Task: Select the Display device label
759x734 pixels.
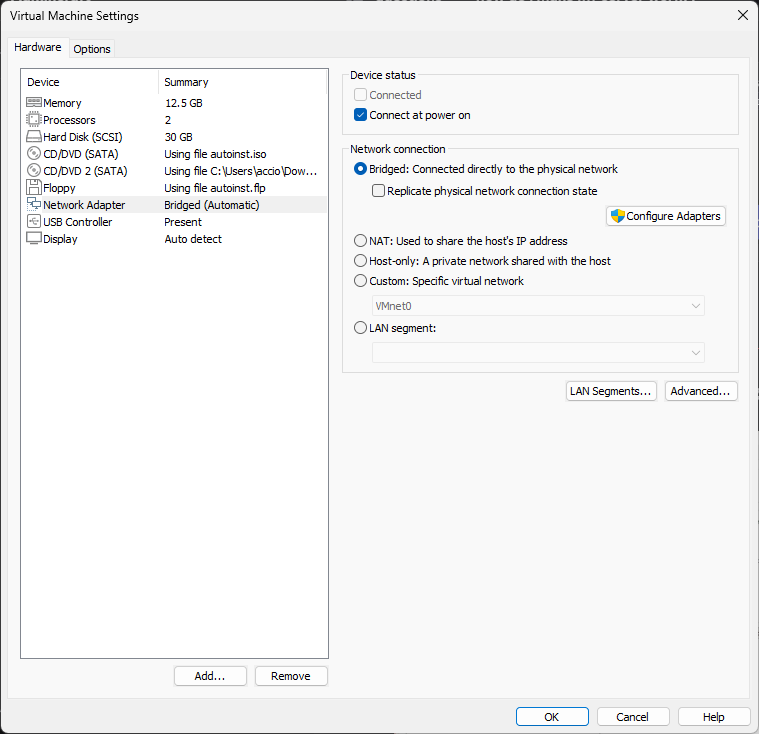Action: click(61, 239)
